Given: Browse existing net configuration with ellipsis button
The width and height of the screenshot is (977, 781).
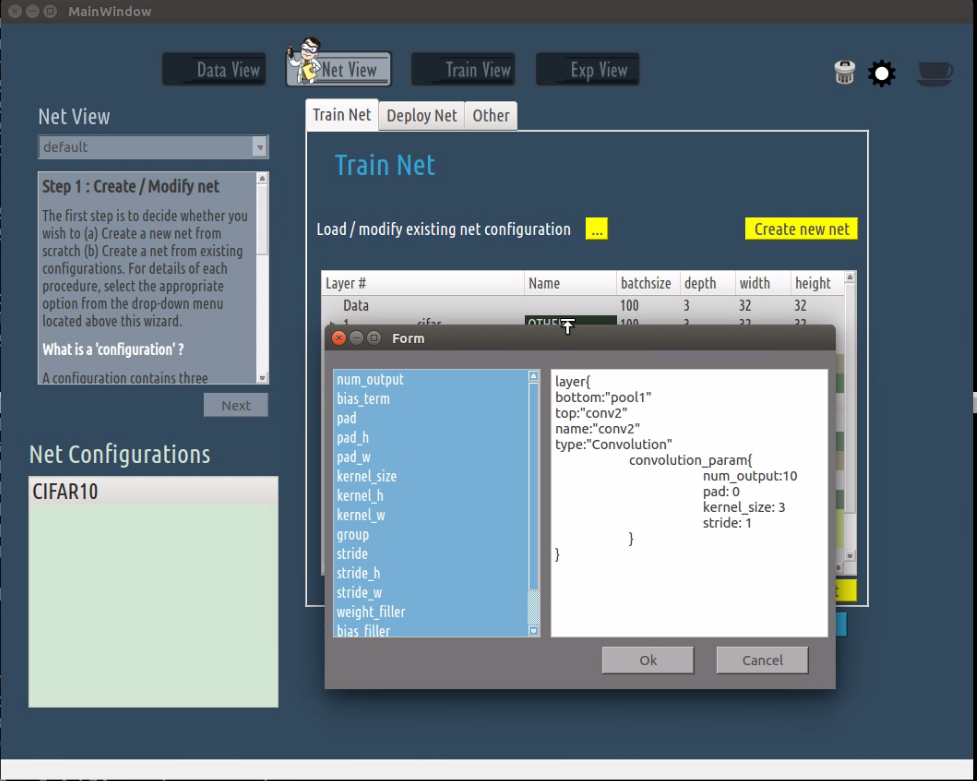Looking at the screenshot, I should [597, 229].
